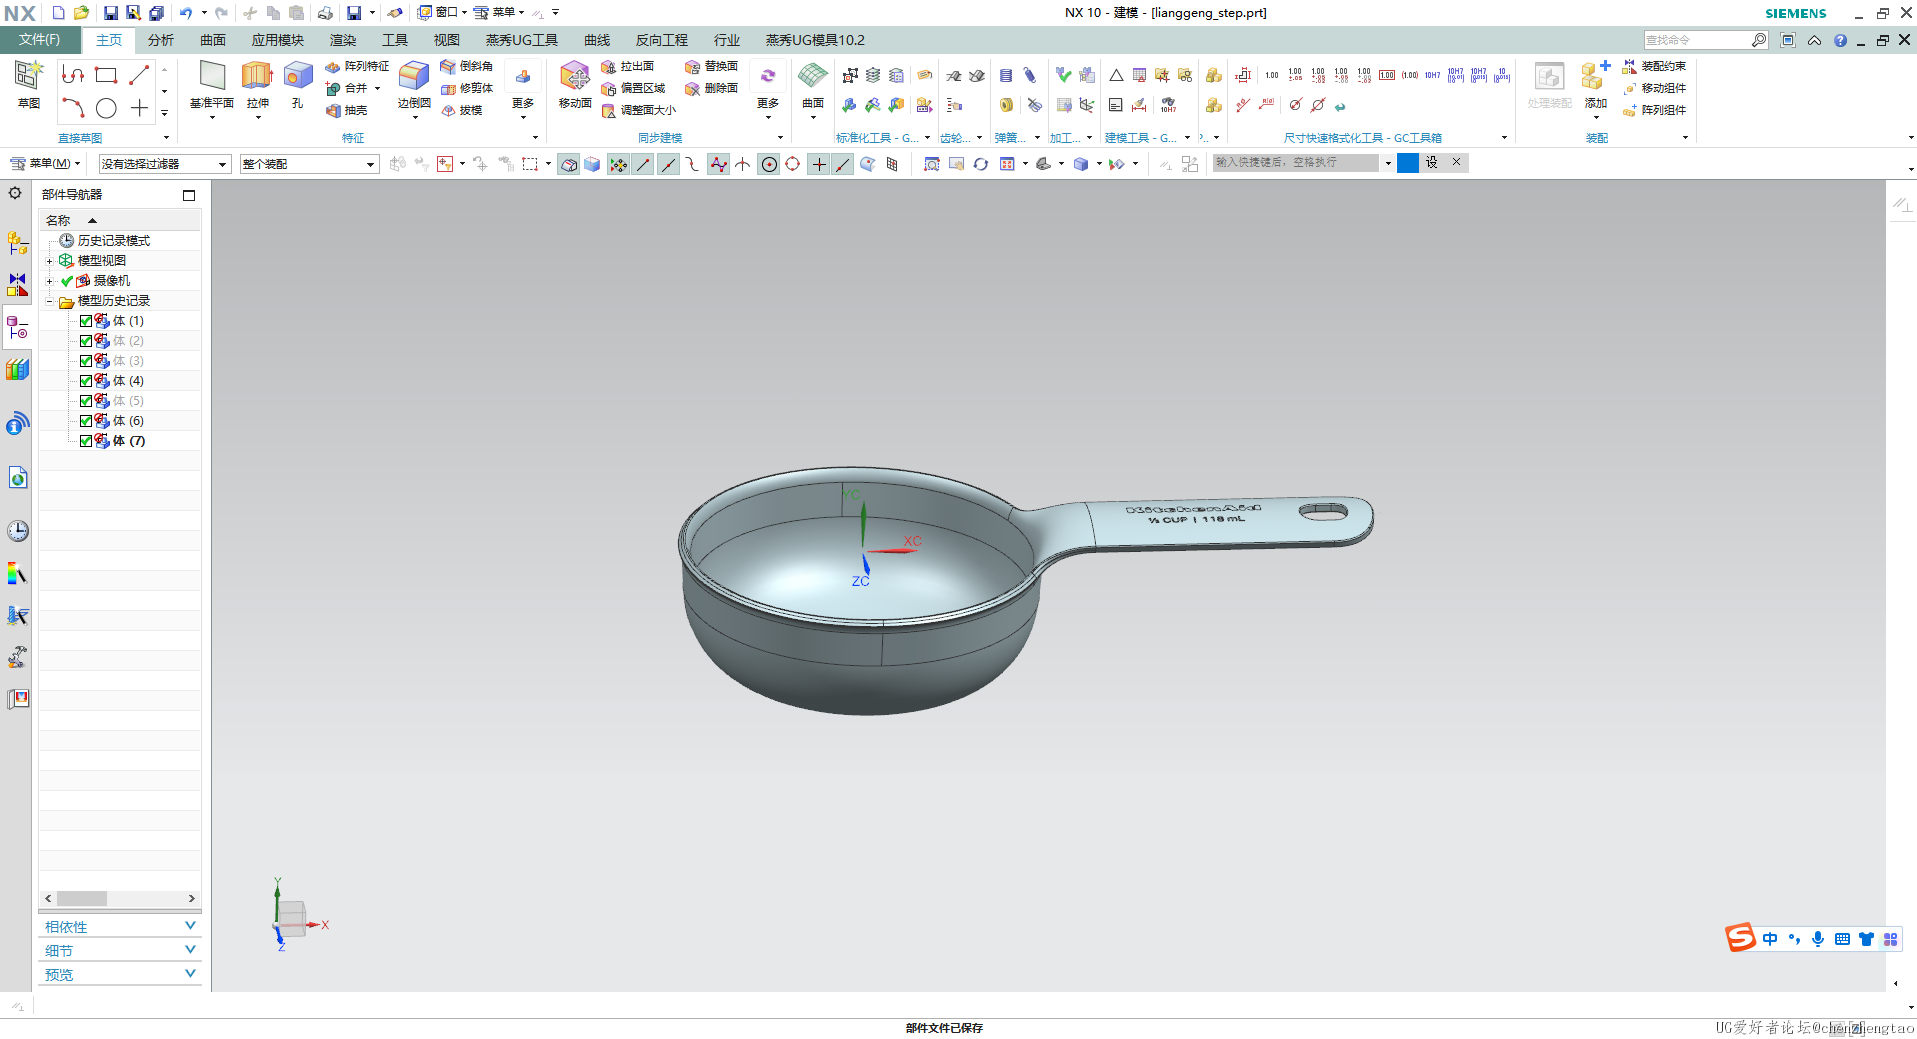The height and width of the screenshot is (1039, 1917).
Task: Open the Move Face (移动面) tool
Action: (x=575, y=84)
